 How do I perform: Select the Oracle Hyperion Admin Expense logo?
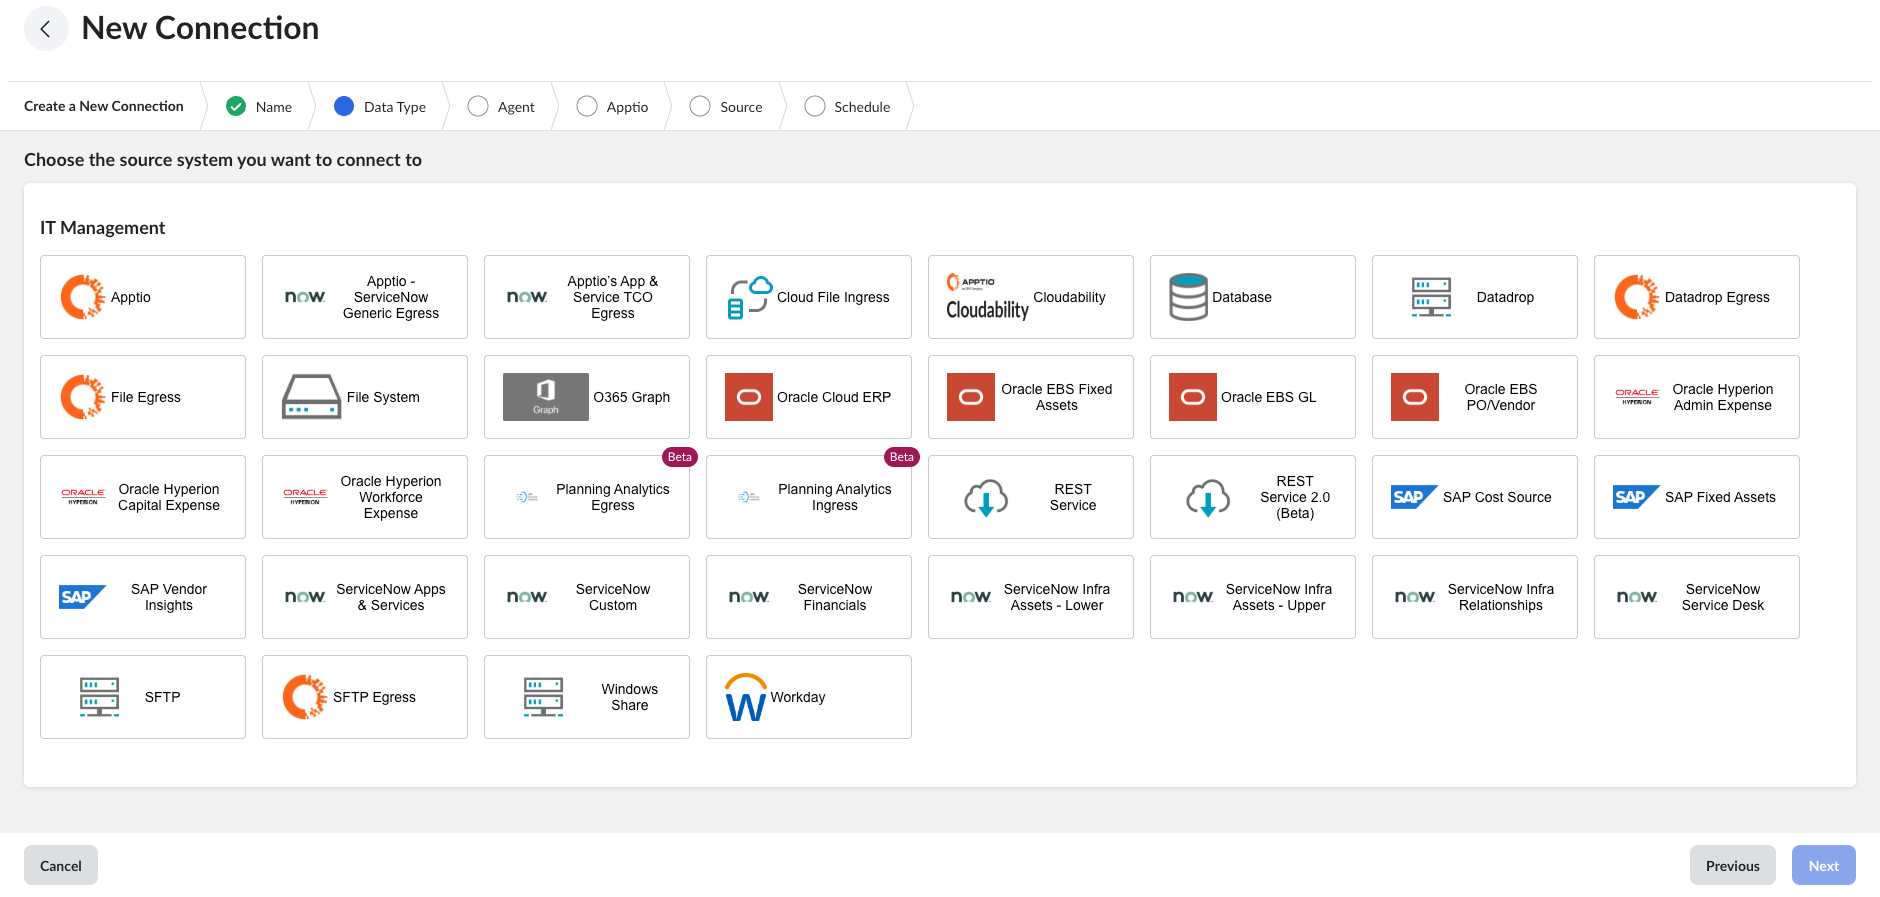(x=1637, y=397)
